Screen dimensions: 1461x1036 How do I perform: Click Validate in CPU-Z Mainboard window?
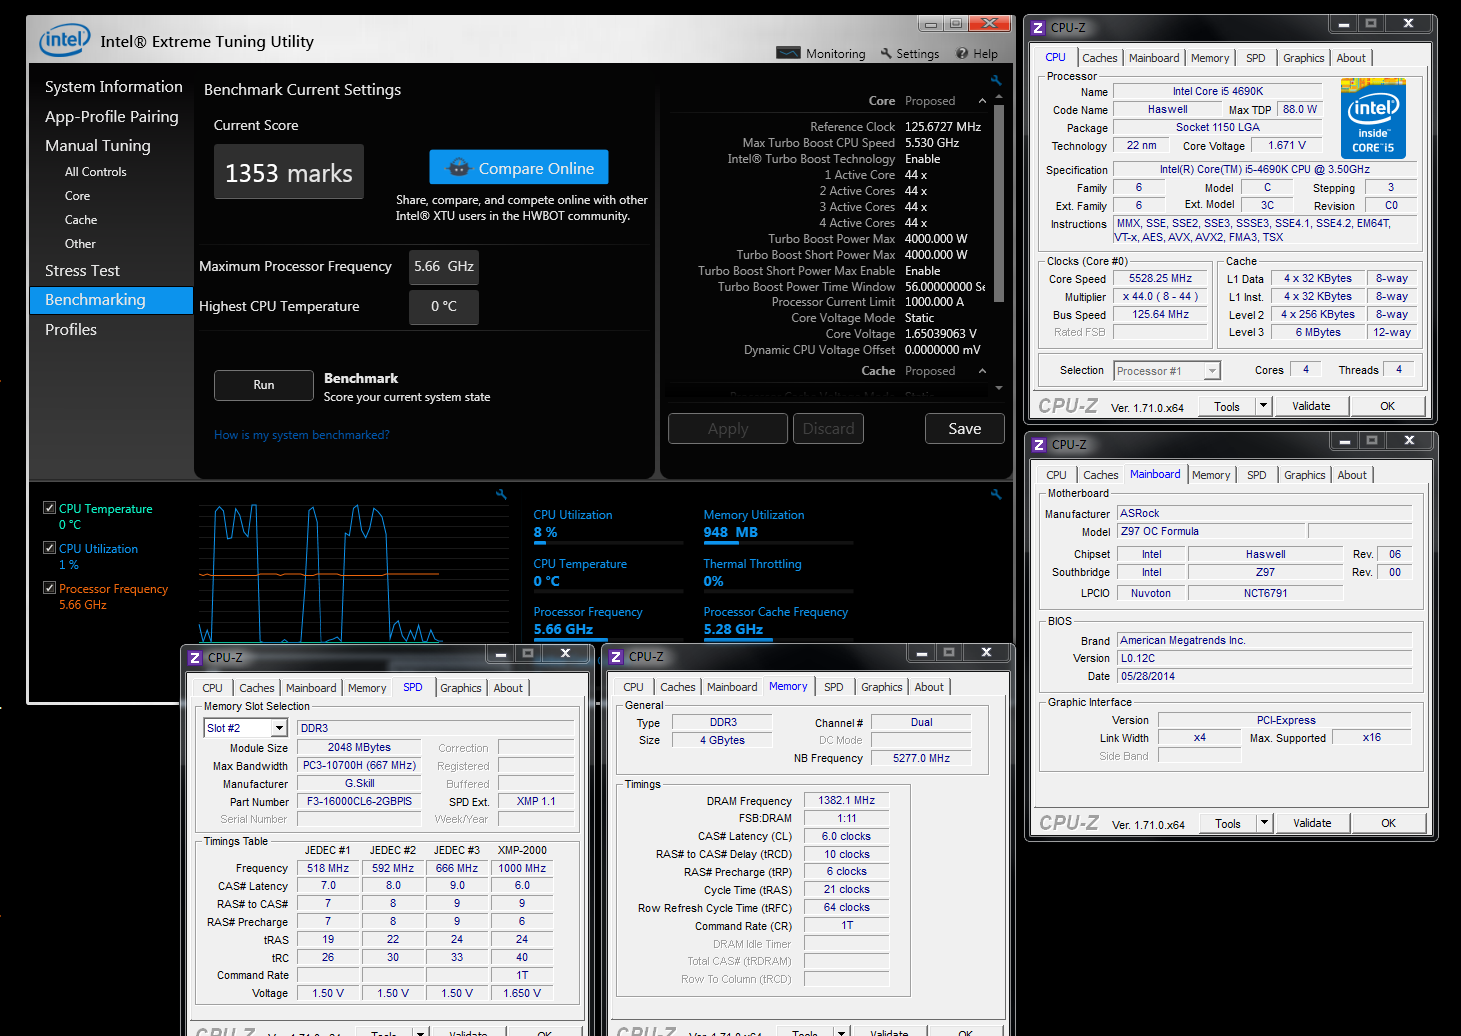pos(1312,823)
